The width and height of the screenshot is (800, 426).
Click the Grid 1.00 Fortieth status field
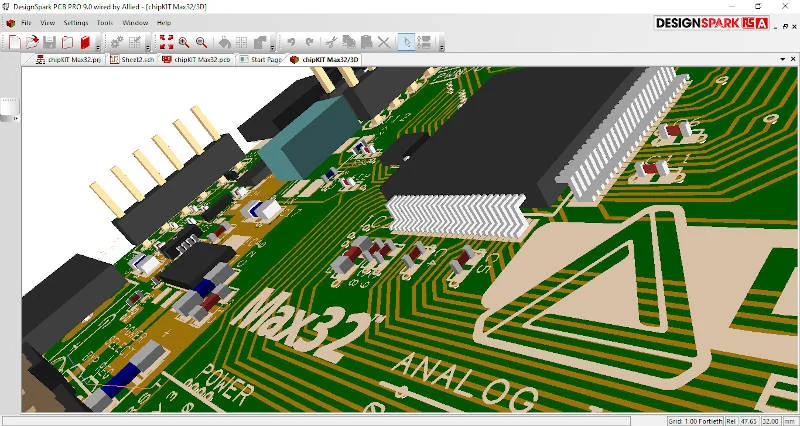tap(695, 421)
